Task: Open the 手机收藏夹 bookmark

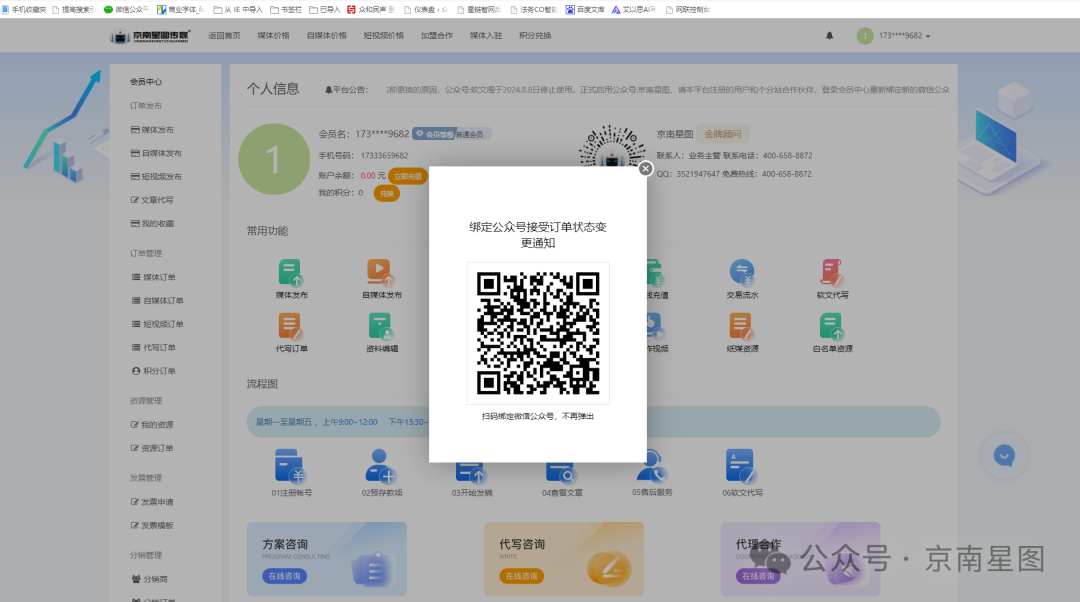Action: [x=24, y=10]
